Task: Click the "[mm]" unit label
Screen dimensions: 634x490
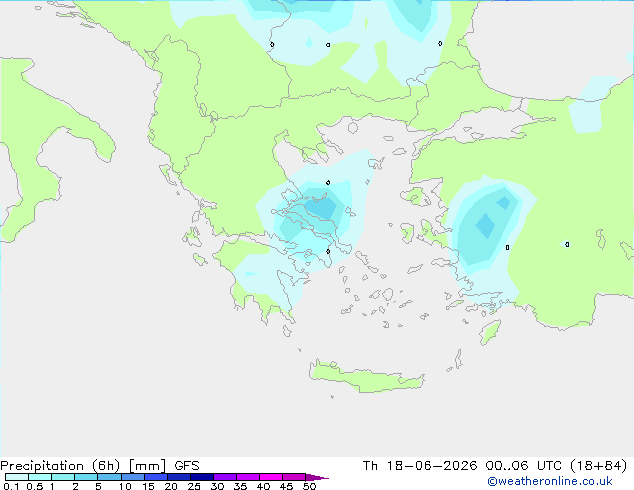Action: tap(147, 466)
